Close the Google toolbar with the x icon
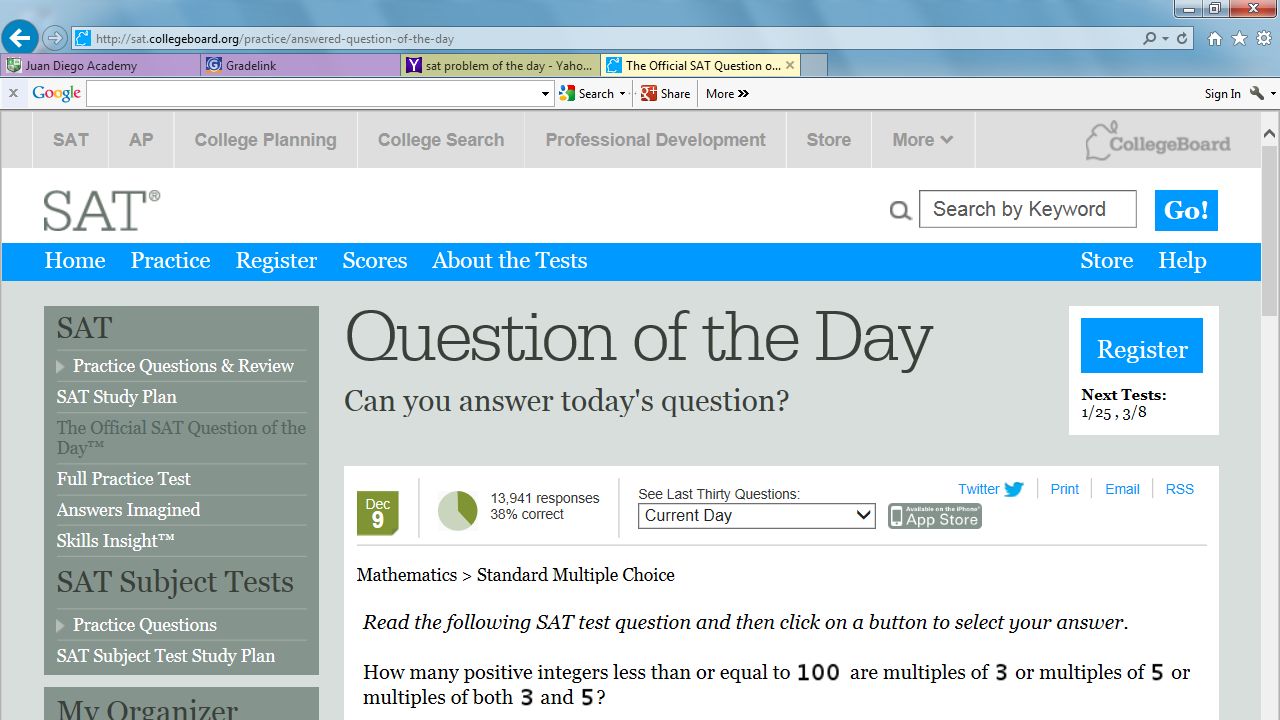 [x=13, y=93]
